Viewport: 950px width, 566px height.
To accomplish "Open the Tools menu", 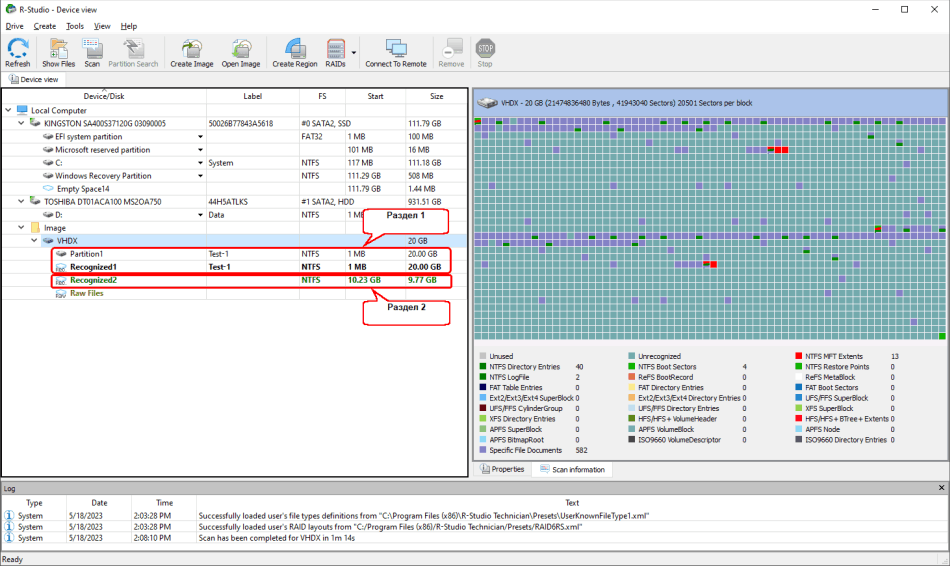I will 75,26.
